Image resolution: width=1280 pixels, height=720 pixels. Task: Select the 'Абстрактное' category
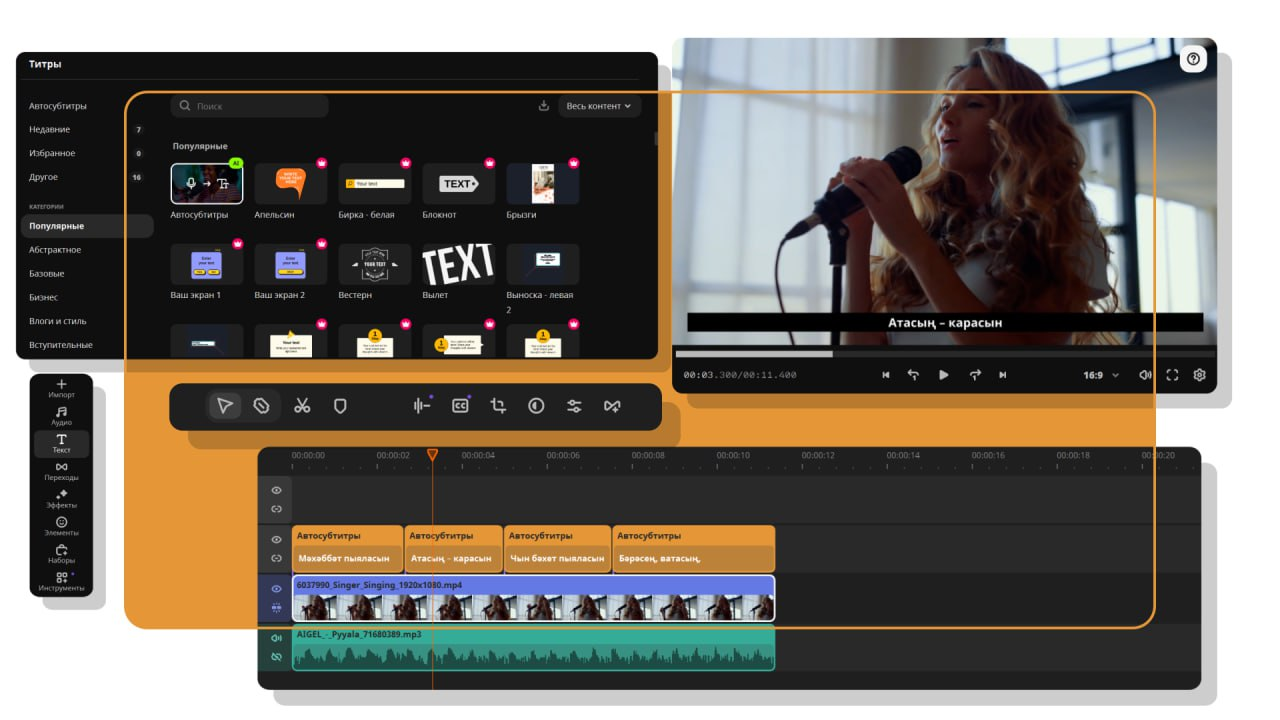pyautogui.click(x=55, y=250)
